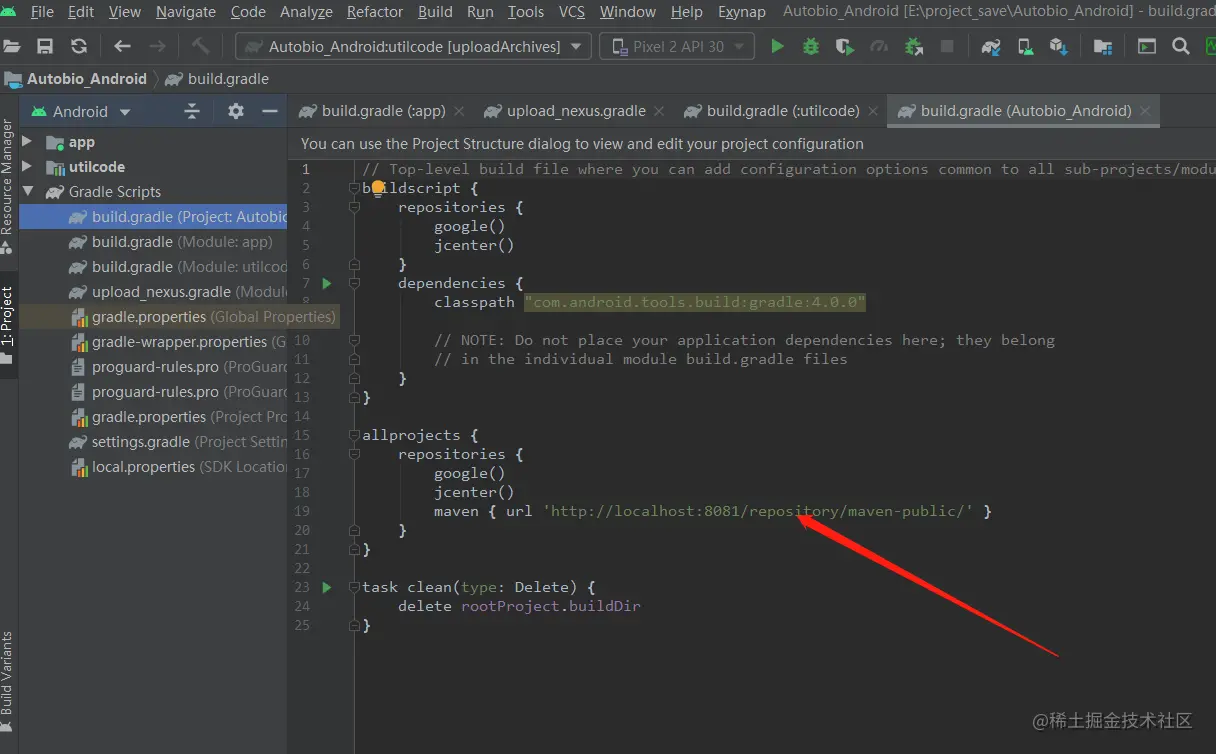Close the upload_nexus.gradle tab
The image size is (1216, 754).
658,111
